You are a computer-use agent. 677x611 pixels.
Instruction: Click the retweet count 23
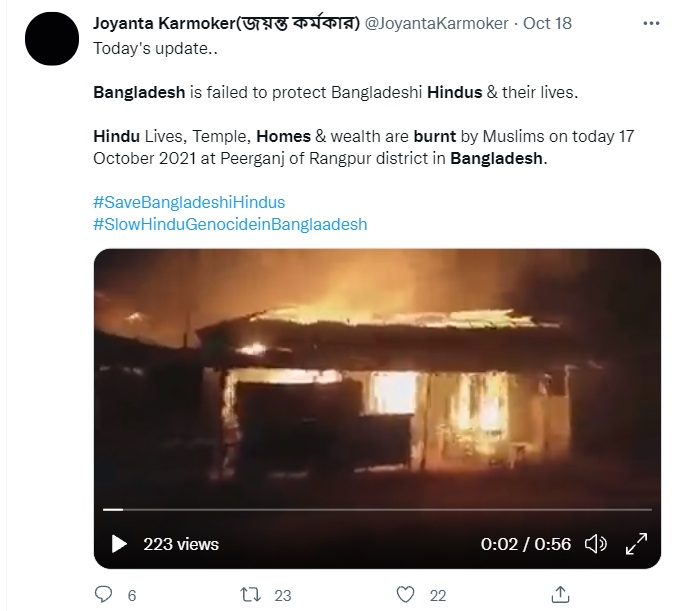click(x=283, y=595)
